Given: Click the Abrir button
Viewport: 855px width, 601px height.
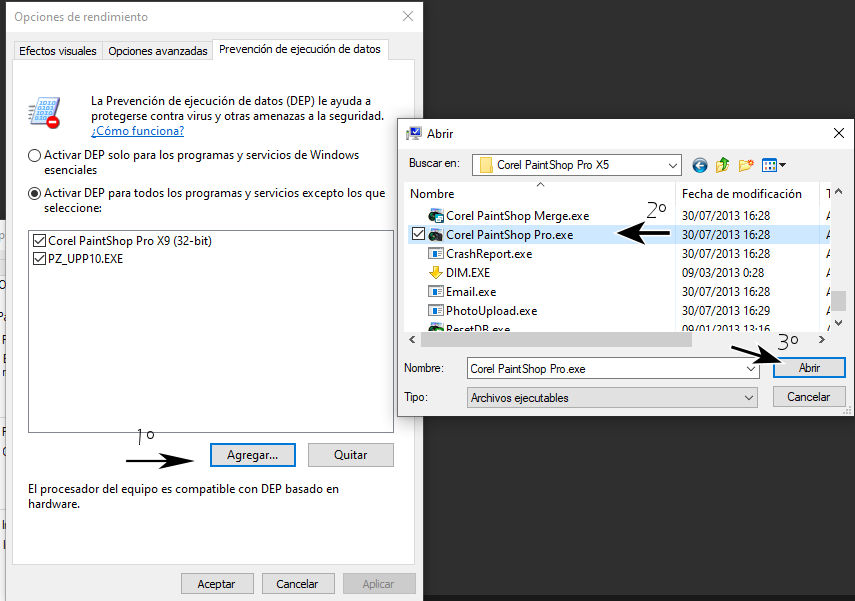Looking at the screenshot, I should 809,368.
